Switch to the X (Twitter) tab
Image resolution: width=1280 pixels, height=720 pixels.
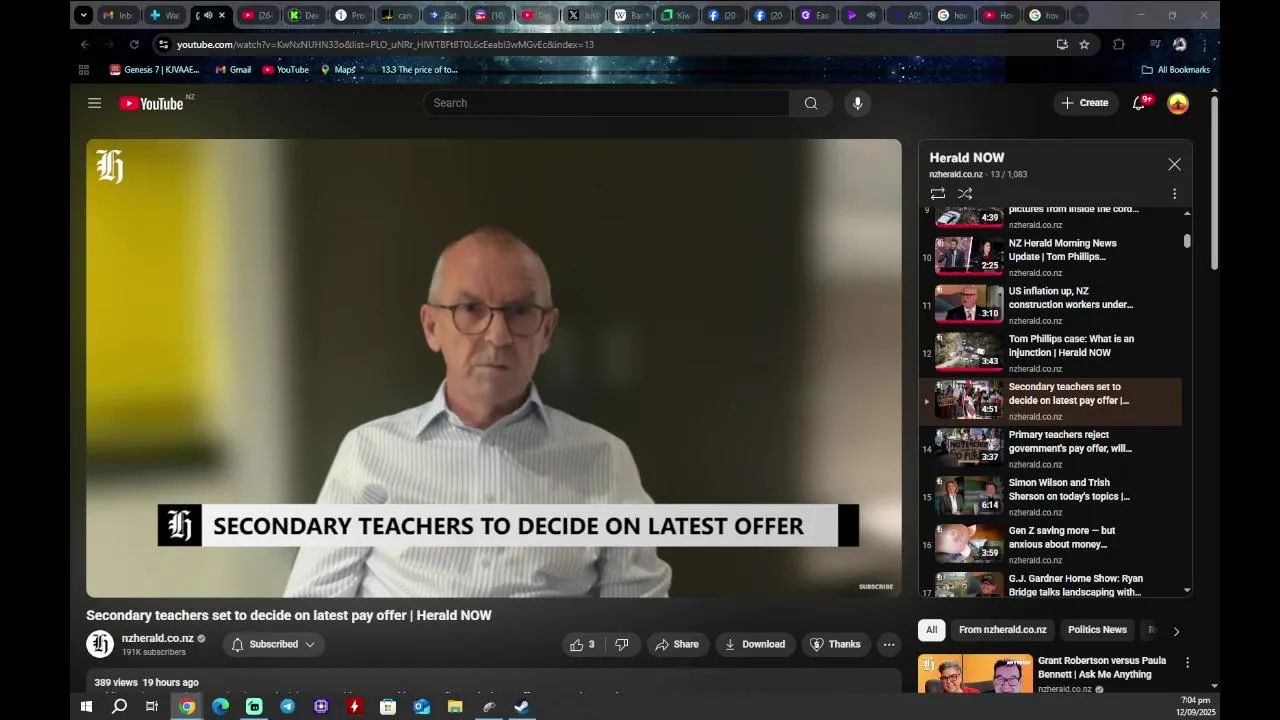(584, 15)
